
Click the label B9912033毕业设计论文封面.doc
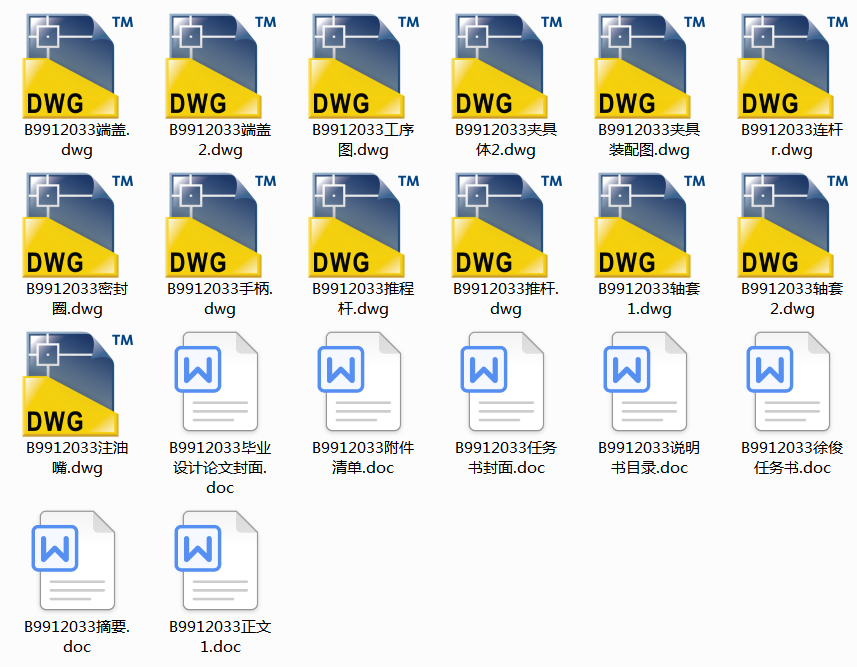pos(220,468)
